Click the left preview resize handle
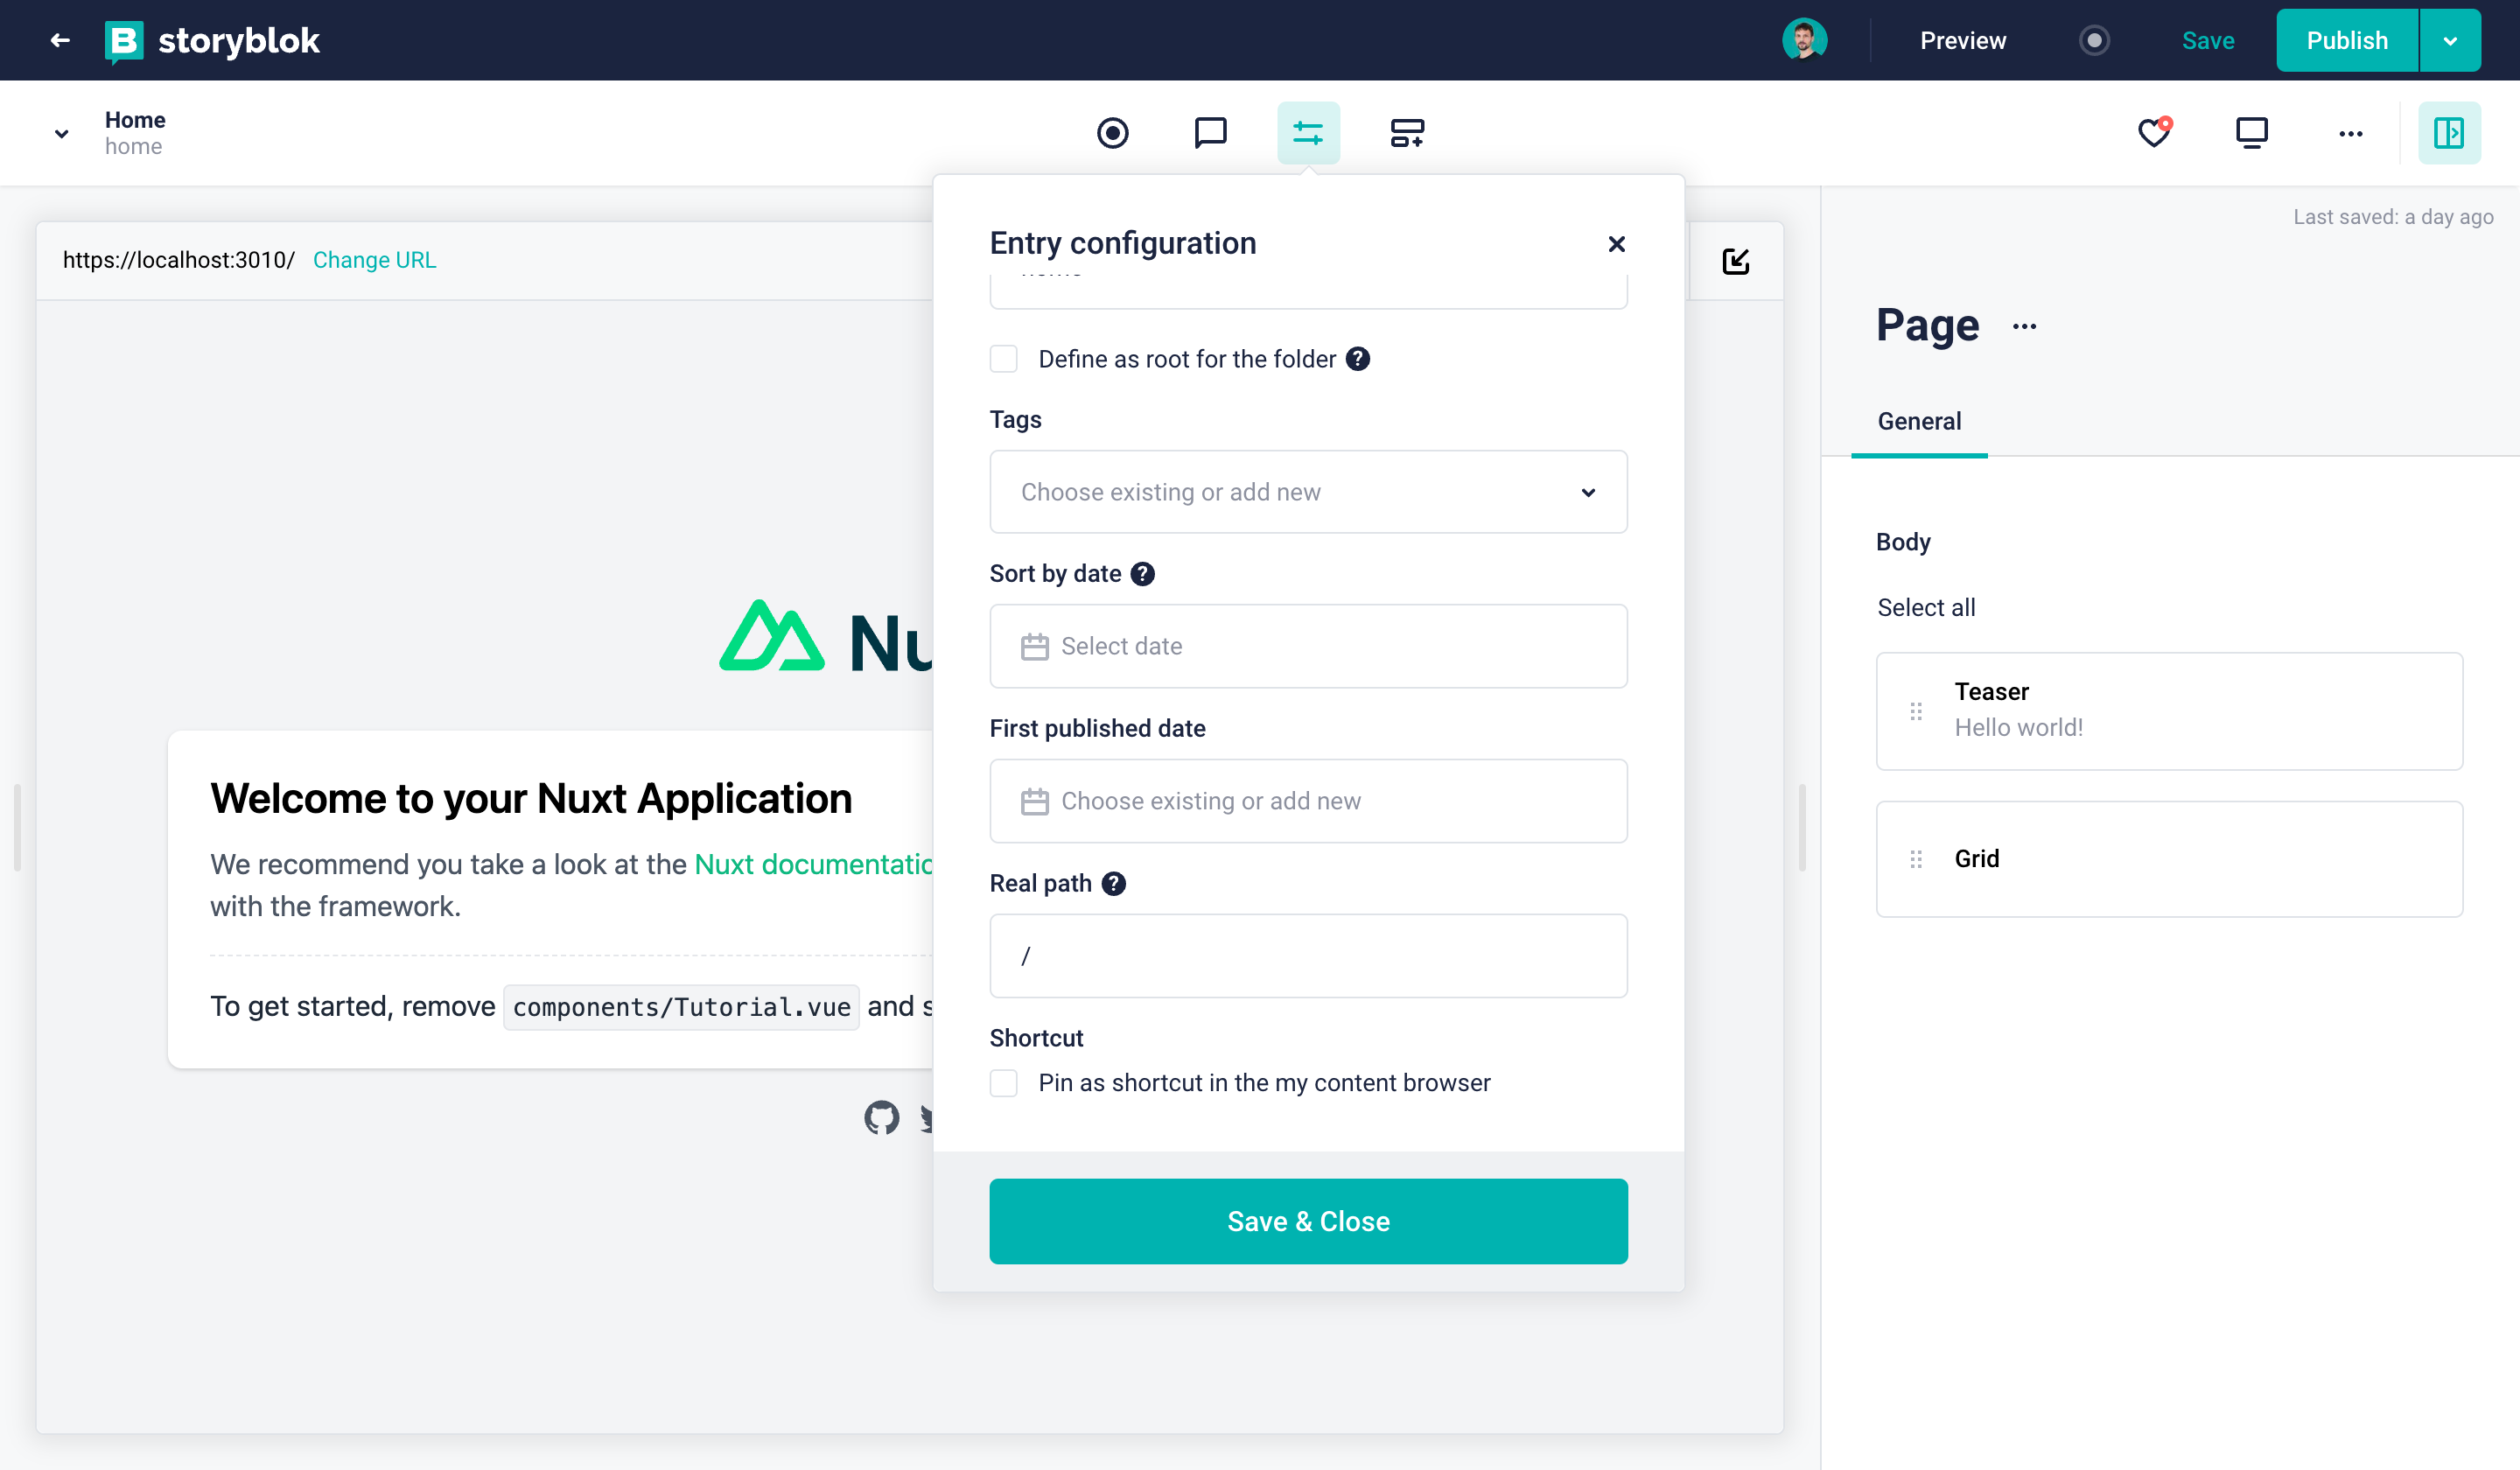2520x1470 pixels. pyautogui.click(x=17, y=827)
